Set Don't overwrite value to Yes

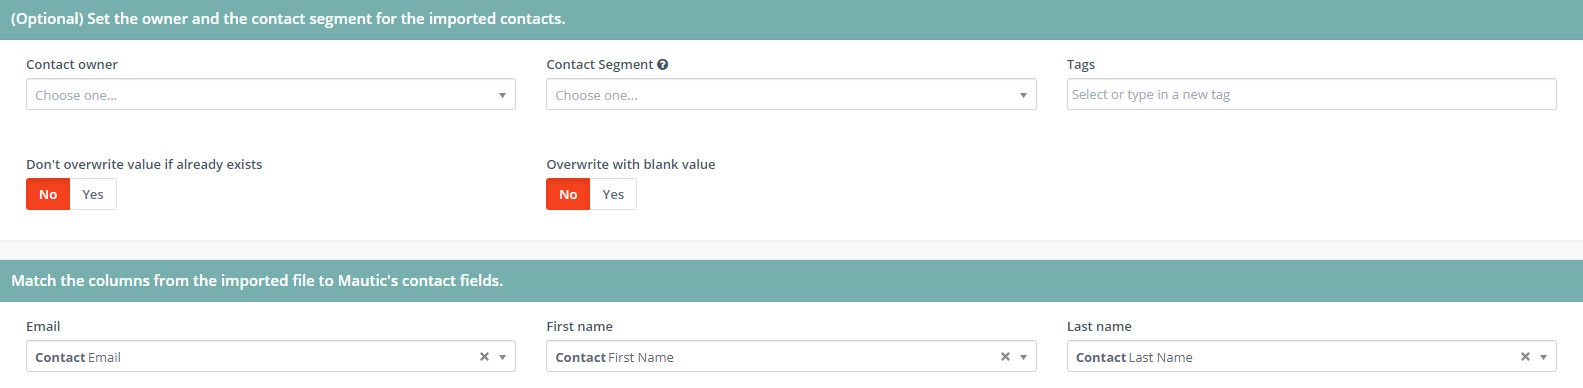(93, 194)
